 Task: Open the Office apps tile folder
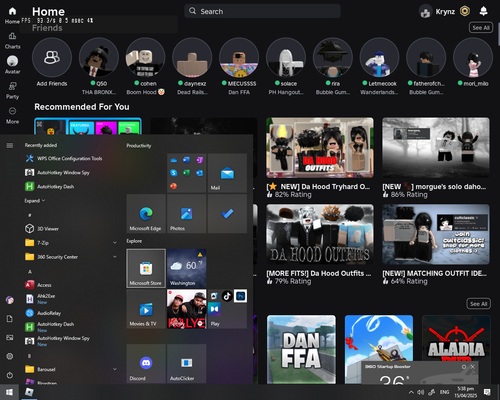pos(187,173)
